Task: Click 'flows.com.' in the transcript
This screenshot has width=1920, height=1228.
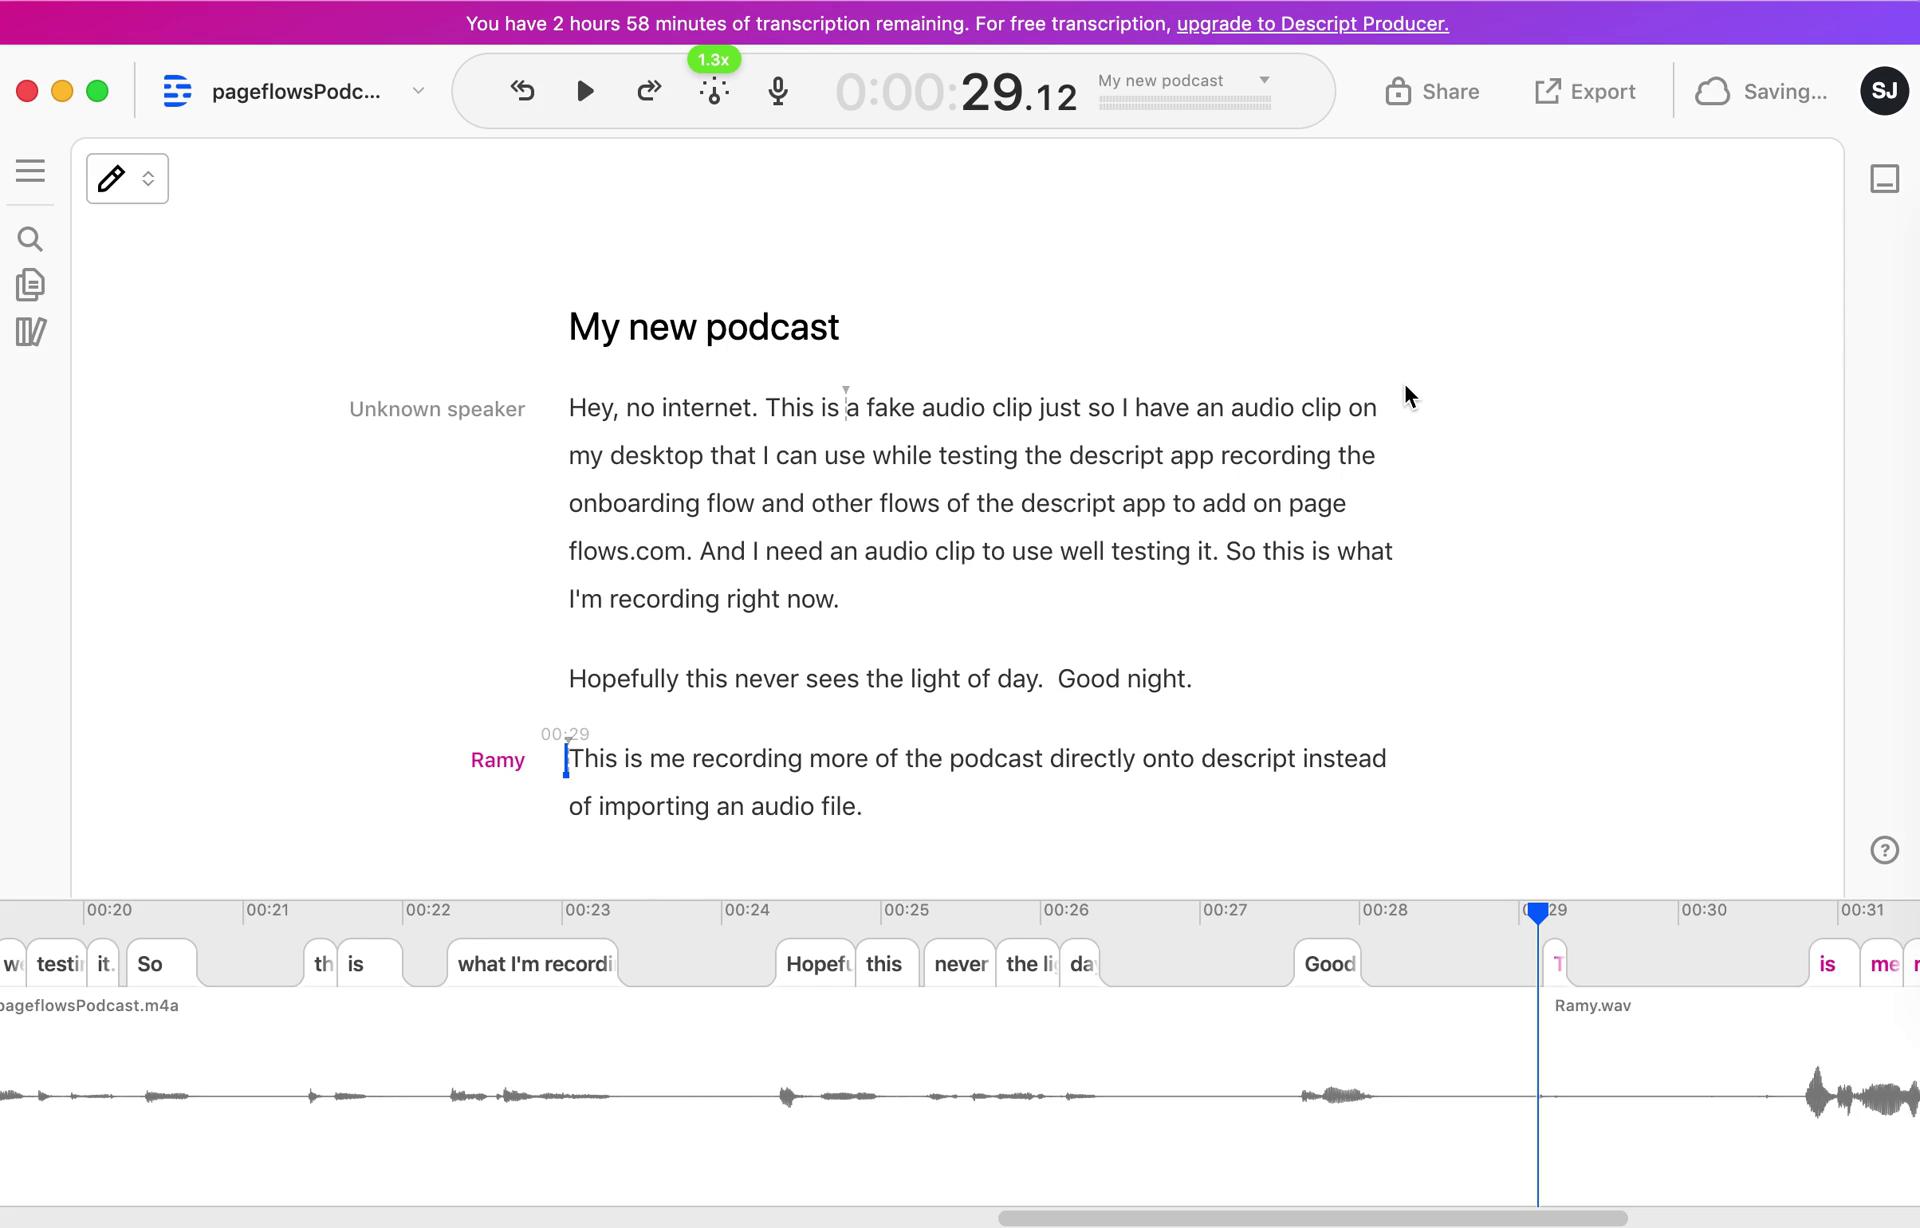Action: coord(630,551)
